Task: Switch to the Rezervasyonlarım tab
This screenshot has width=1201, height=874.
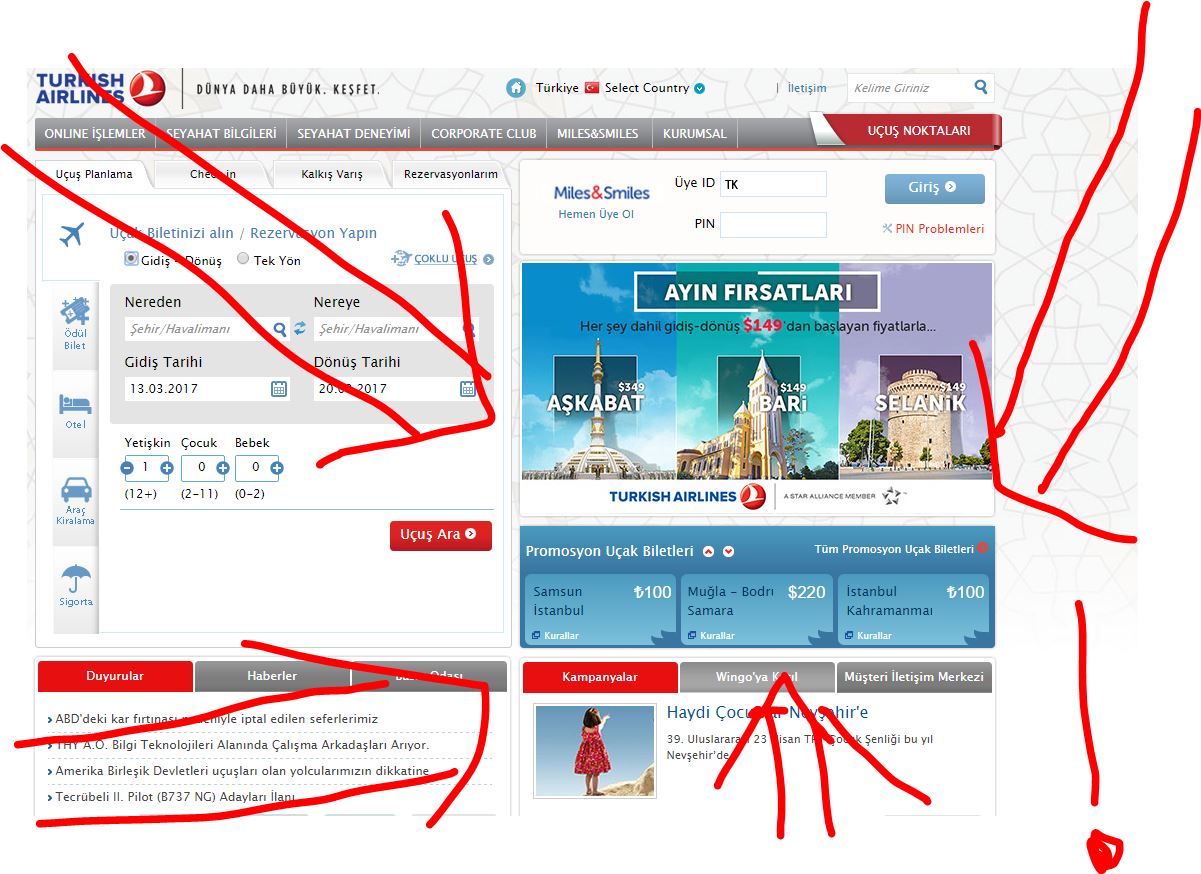Action: pos(451,174)
